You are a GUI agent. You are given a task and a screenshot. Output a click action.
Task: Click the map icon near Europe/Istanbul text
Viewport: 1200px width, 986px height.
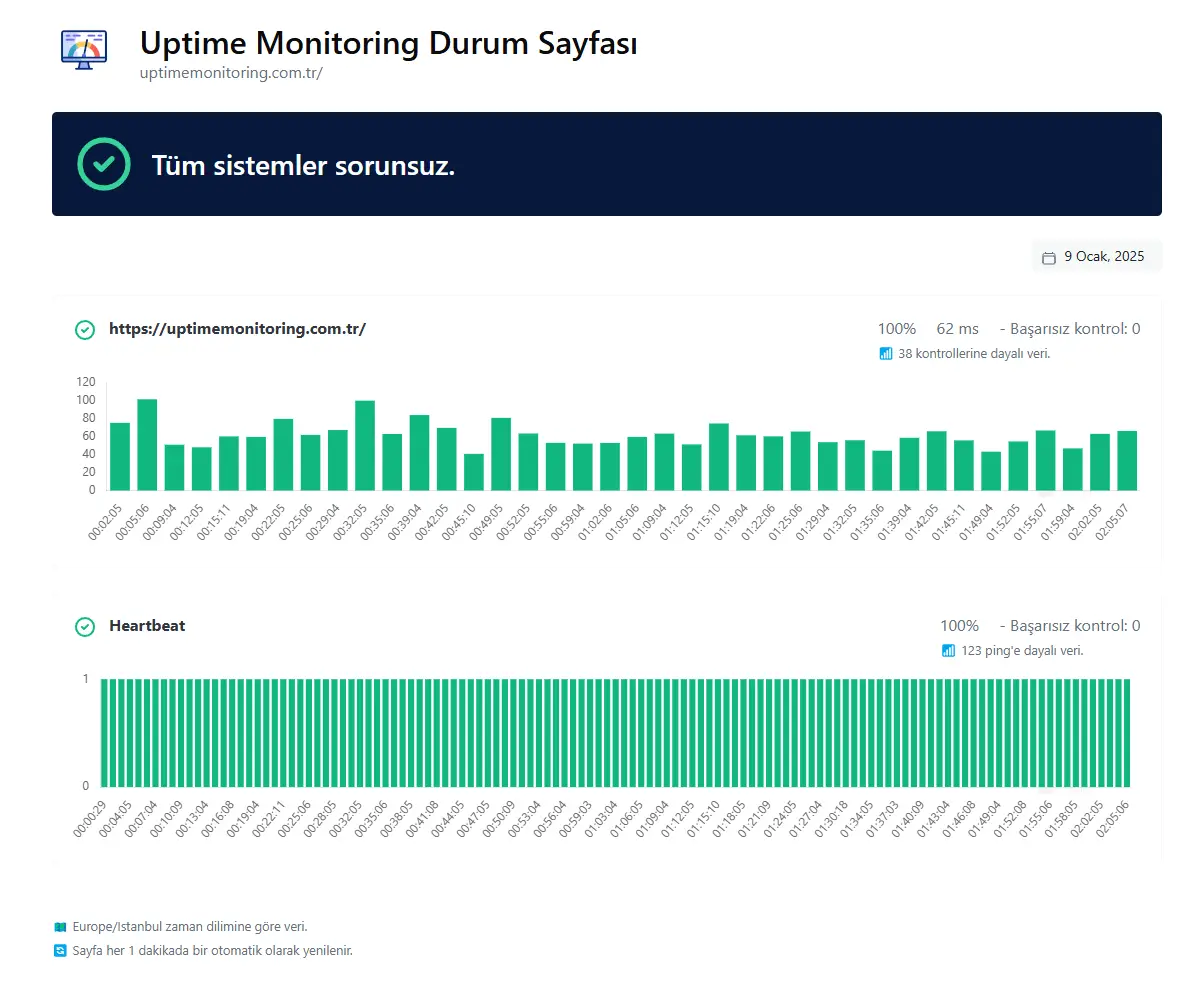[60, 927]
